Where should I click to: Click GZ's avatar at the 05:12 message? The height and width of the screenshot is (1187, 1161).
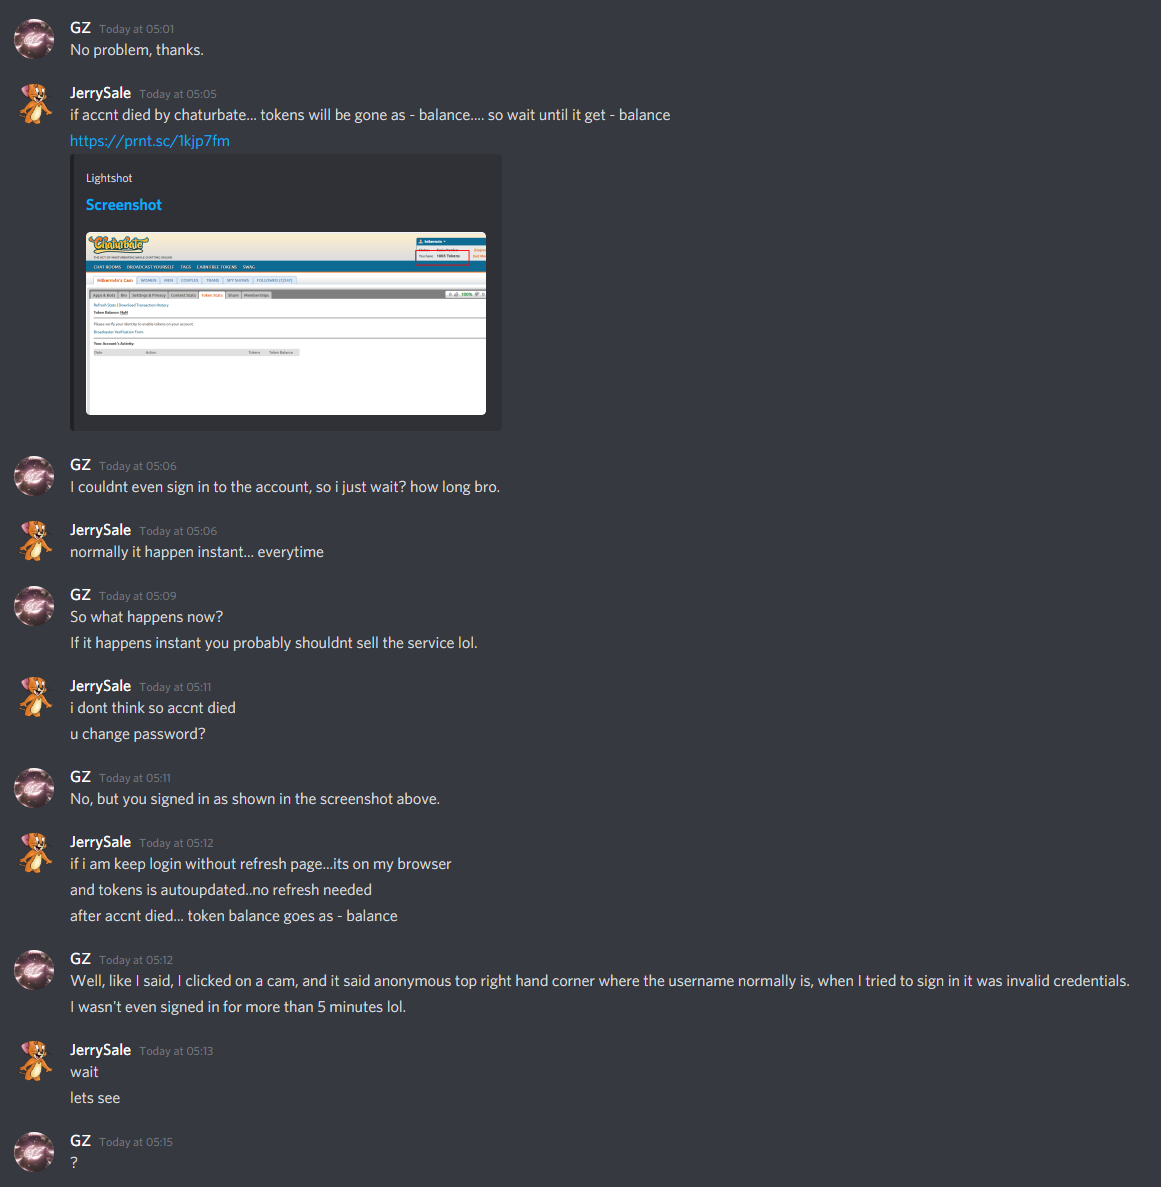[34, 970]
